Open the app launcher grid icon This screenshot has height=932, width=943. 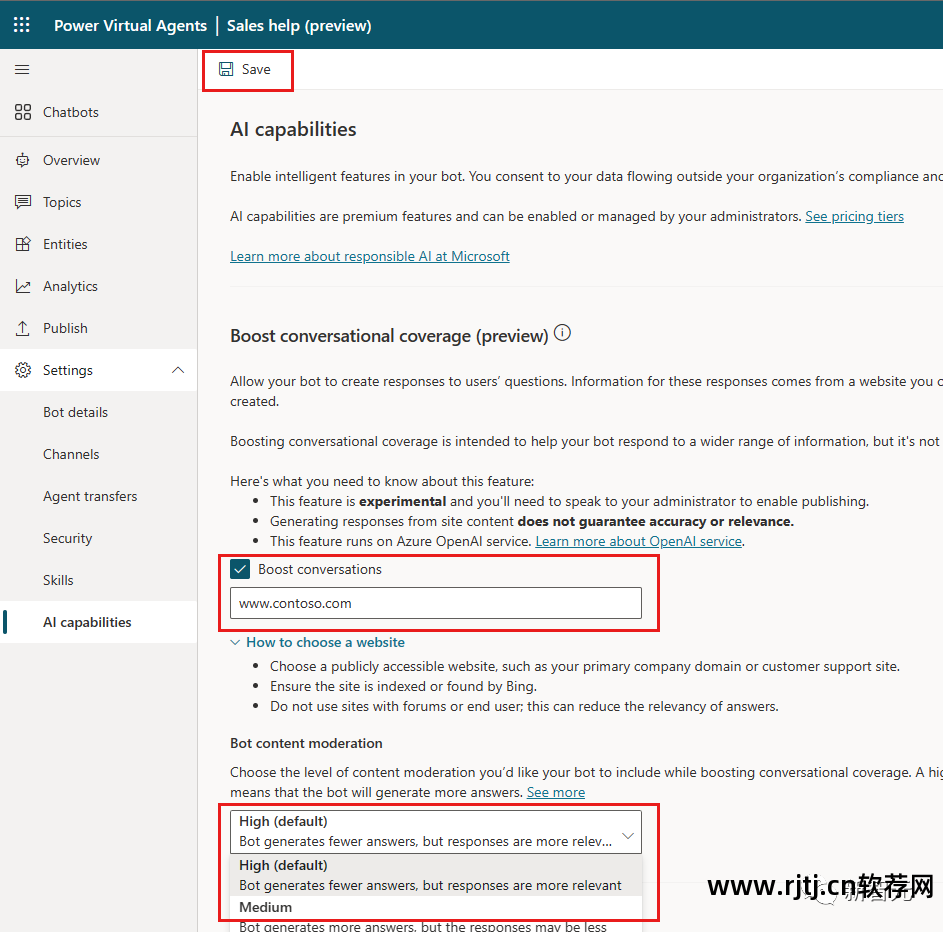point(22,25)
